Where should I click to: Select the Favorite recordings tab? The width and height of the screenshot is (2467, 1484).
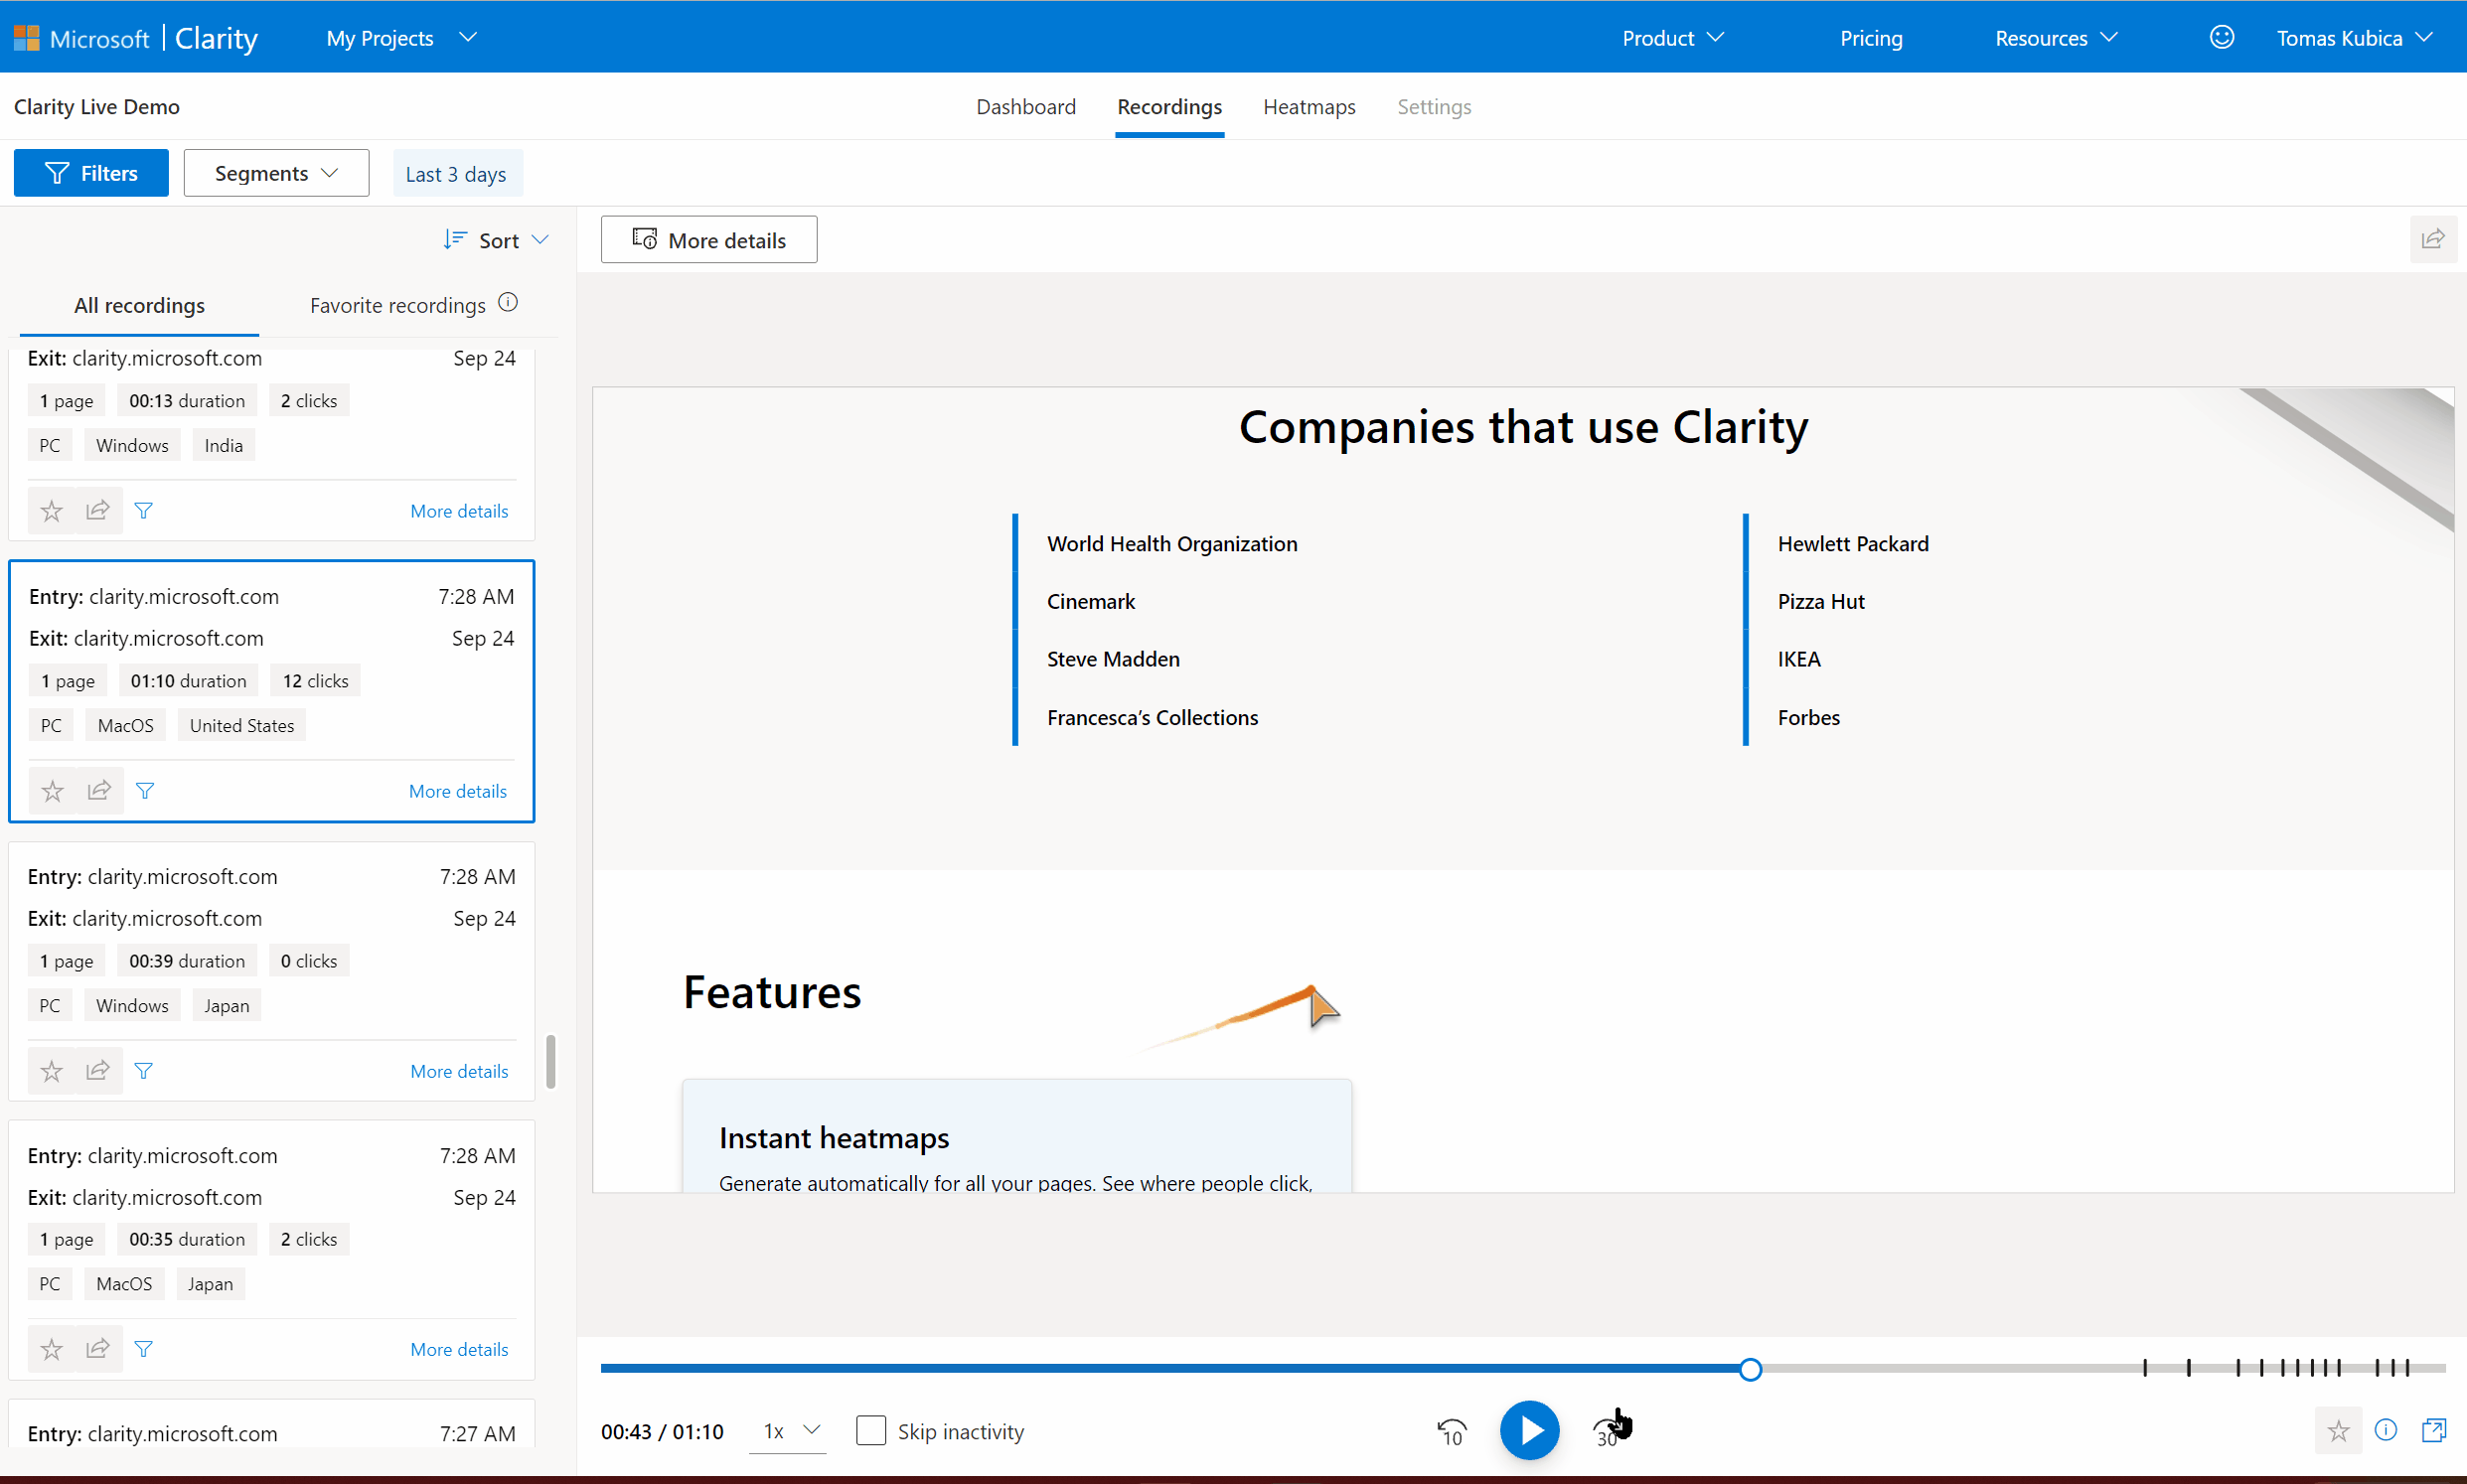pyautogui.click(x=397, y=305)
